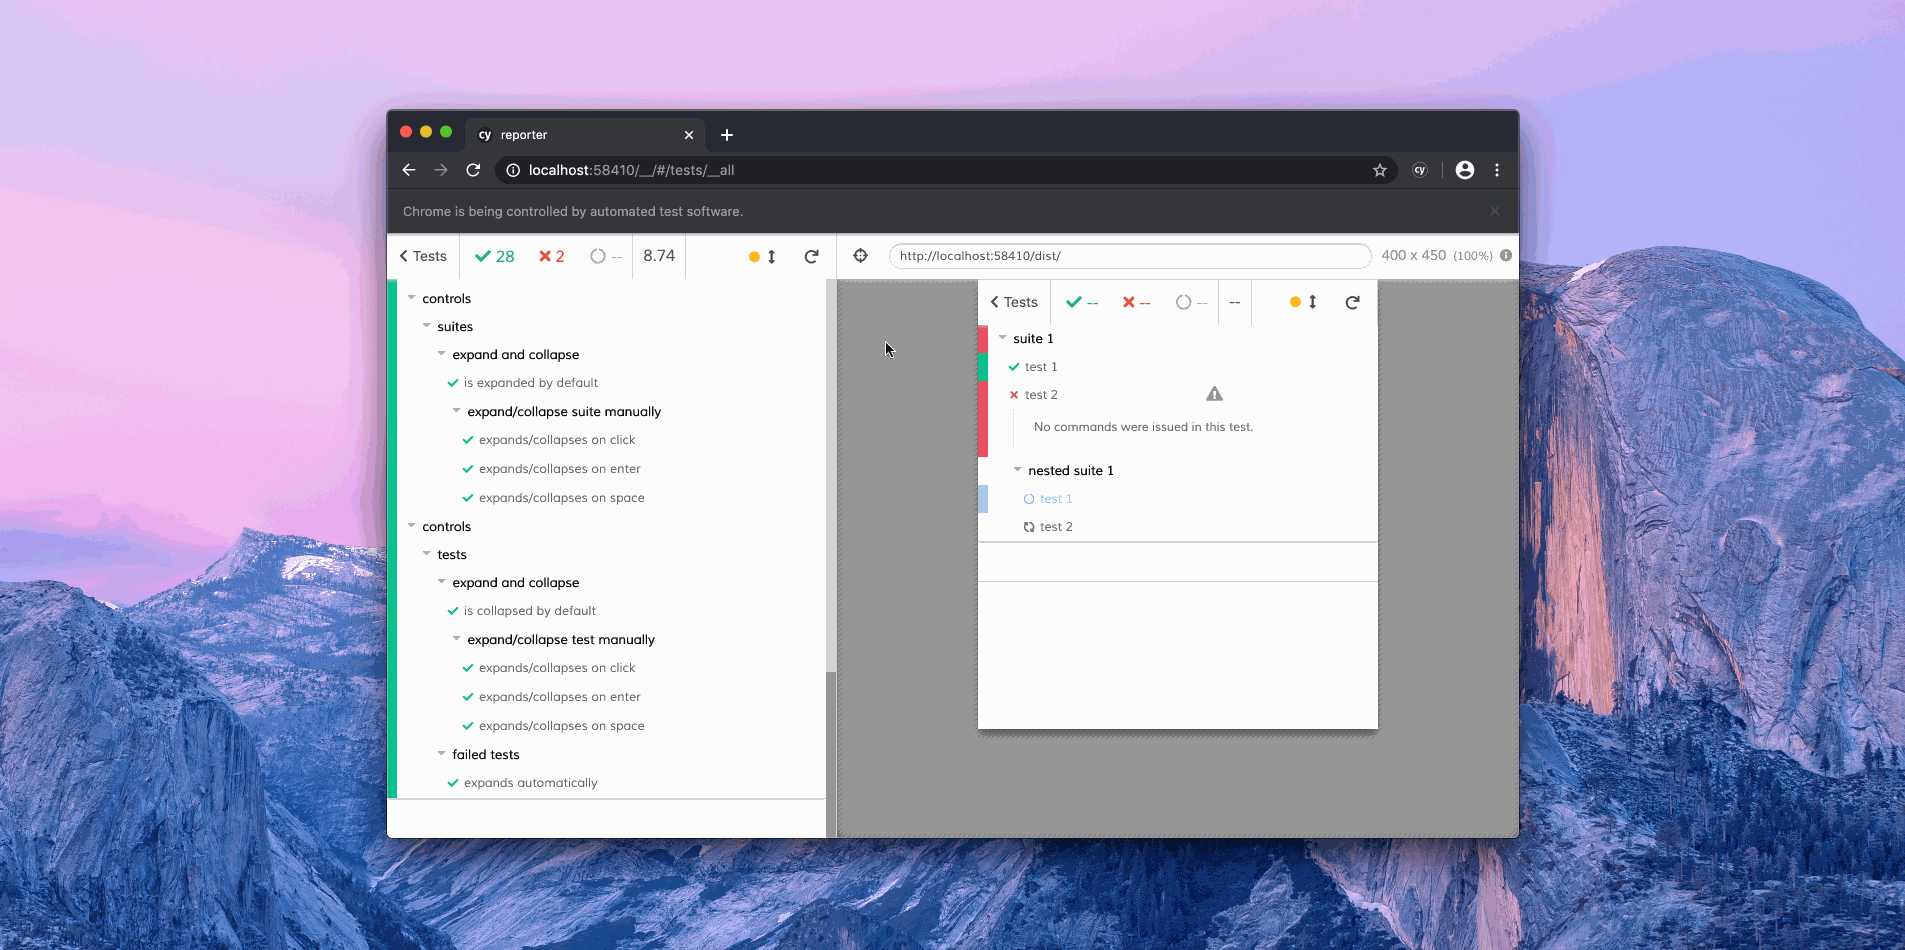
Task: Click the outer reporter vertical scrollbar
Action: 831,756
